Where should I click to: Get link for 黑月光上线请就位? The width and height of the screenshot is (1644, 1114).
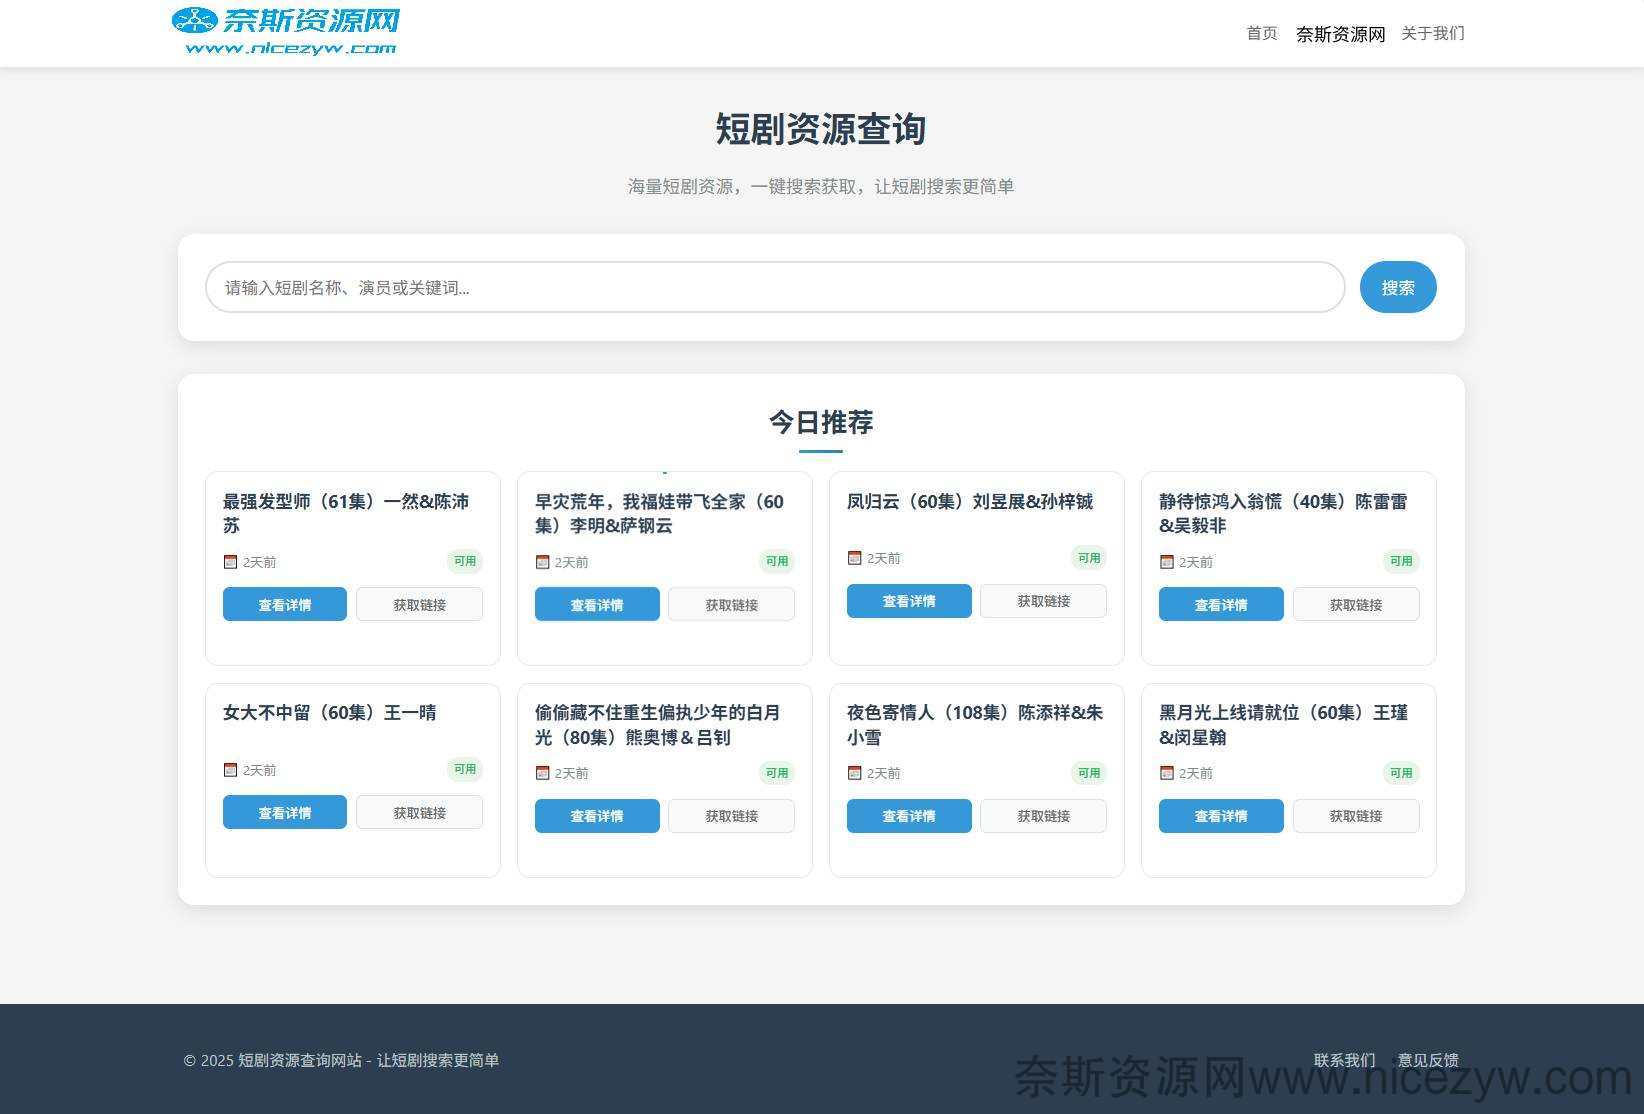pos(1355,816)
